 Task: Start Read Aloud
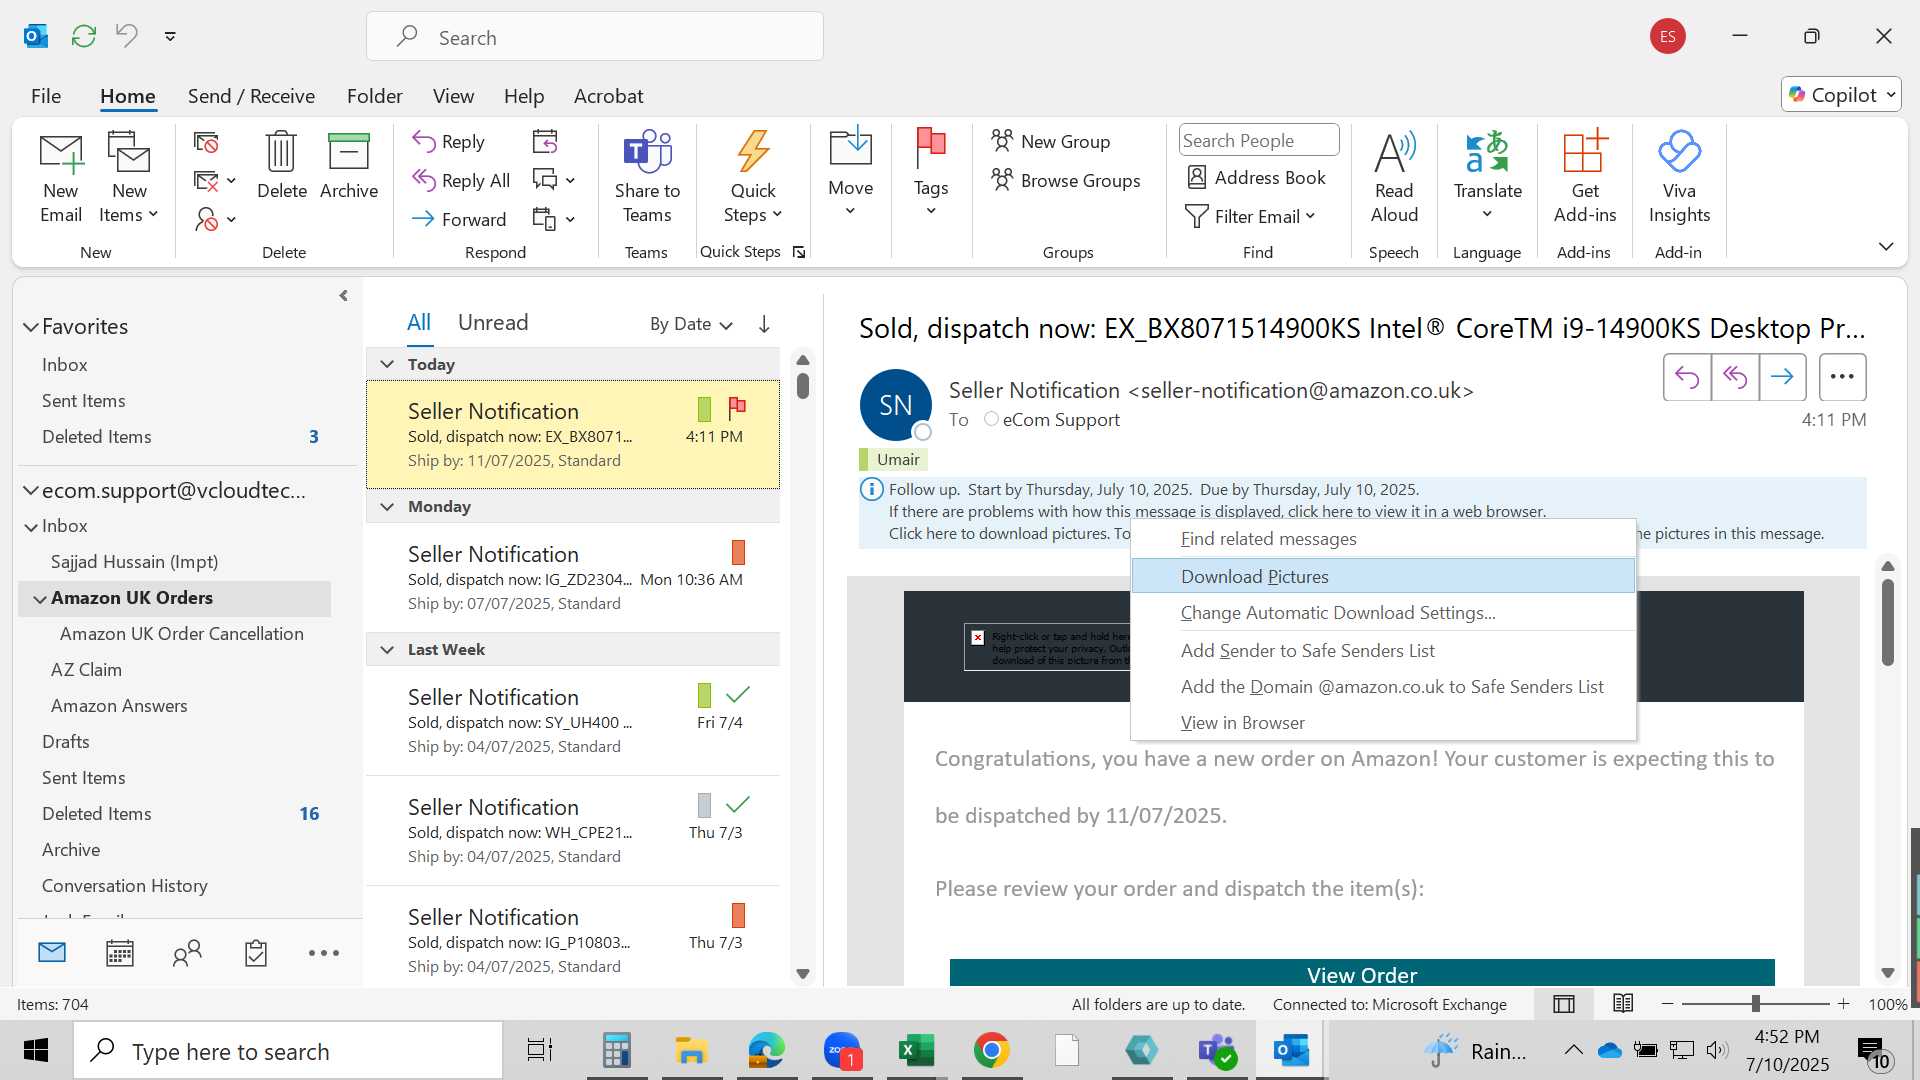[x=1394, y=178]
